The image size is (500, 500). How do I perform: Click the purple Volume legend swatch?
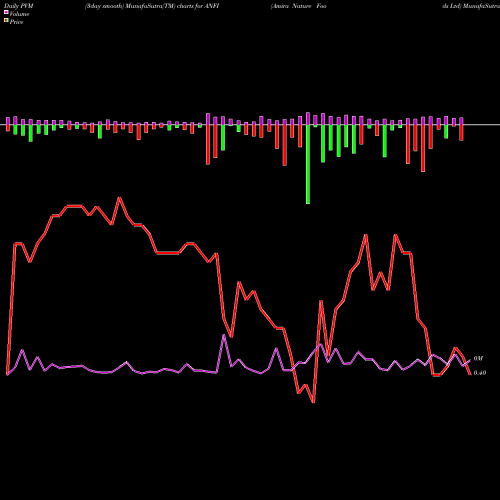6,12
